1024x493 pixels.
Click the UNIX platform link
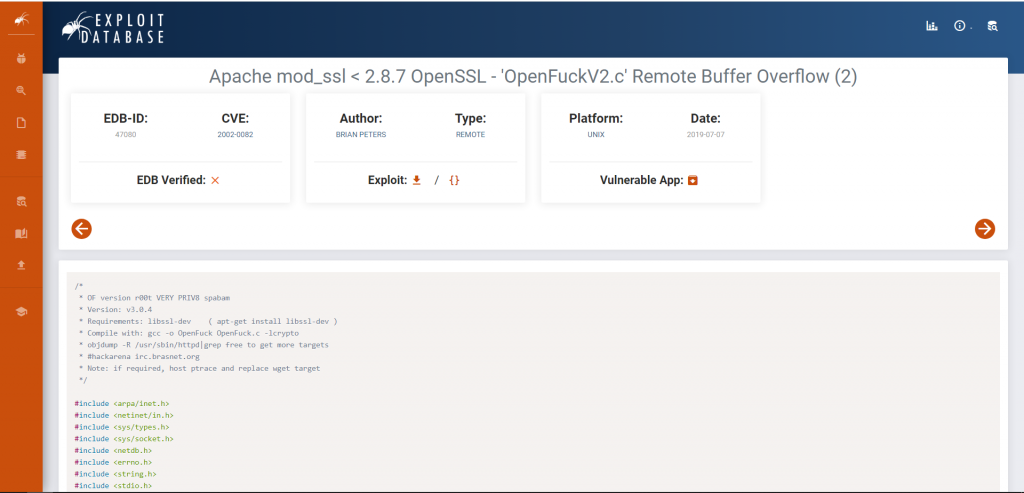(596, 135)
